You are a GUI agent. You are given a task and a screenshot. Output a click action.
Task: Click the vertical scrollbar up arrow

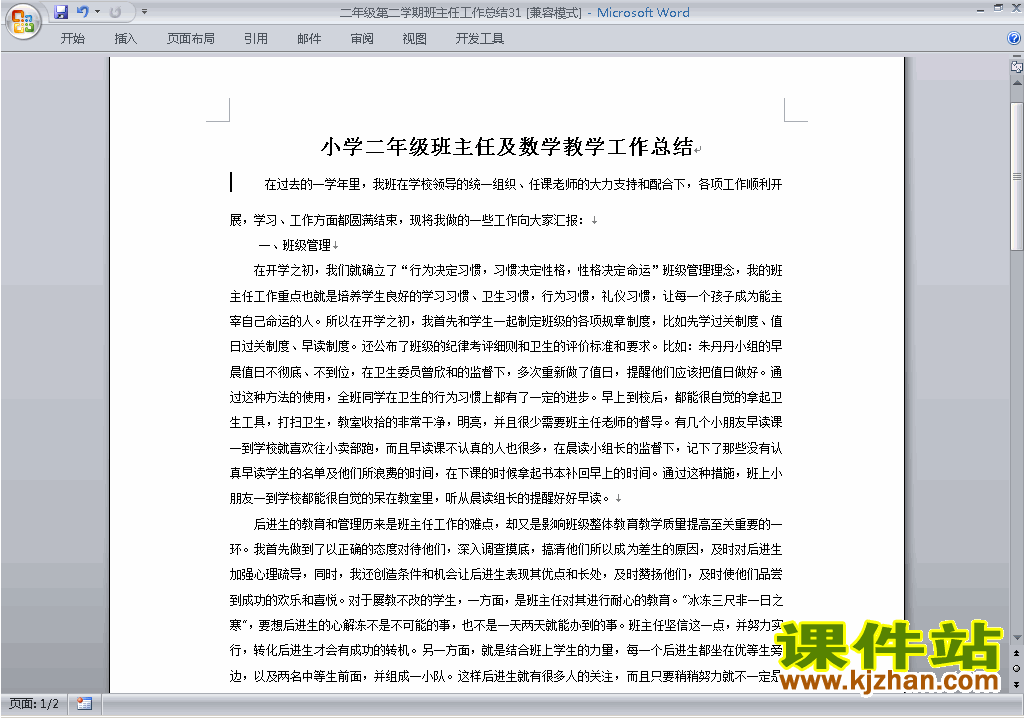(1017, 83)
